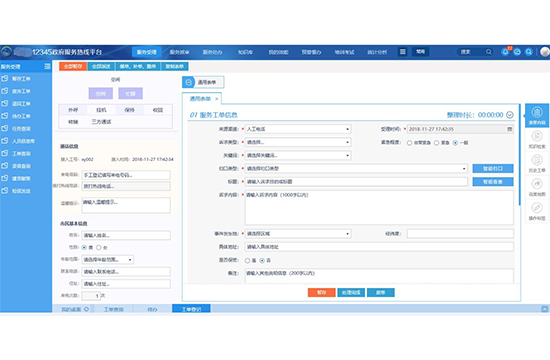Open the 历史工单 icon in right panel

point(537,163)
